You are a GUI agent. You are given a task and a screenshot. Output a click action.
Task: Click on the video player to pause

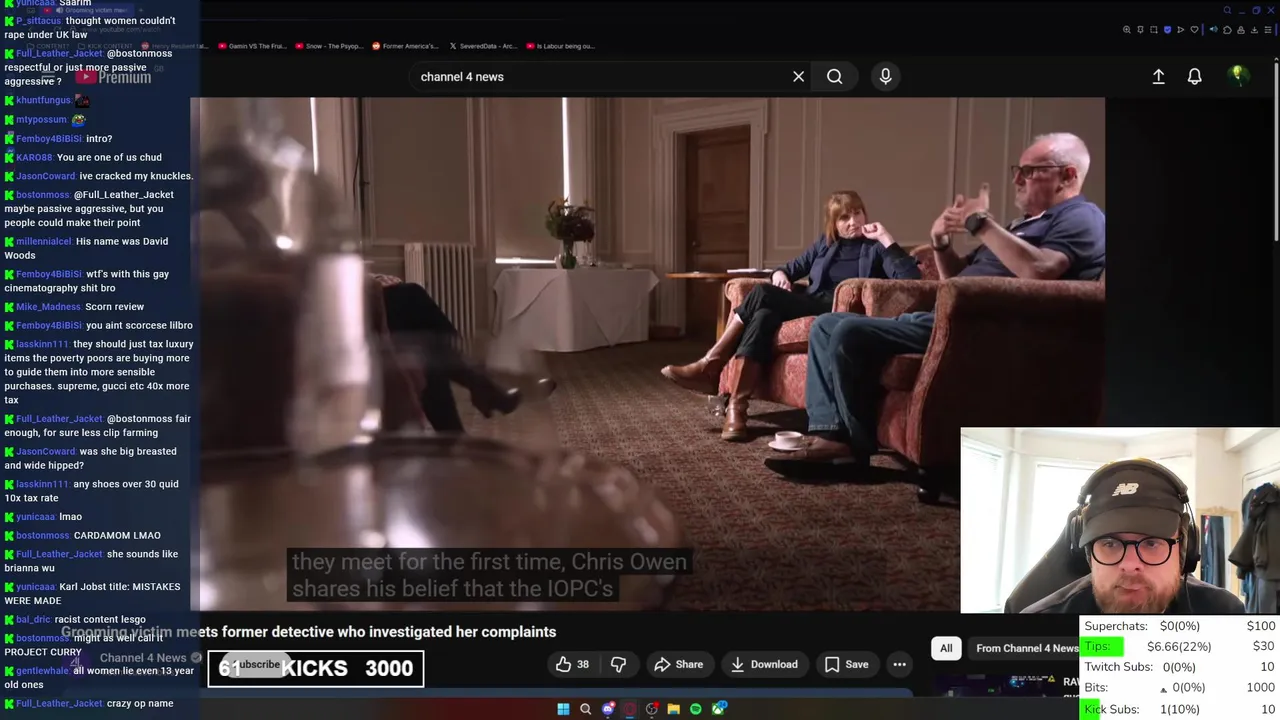pyautogui.click(x=647, y=353)
